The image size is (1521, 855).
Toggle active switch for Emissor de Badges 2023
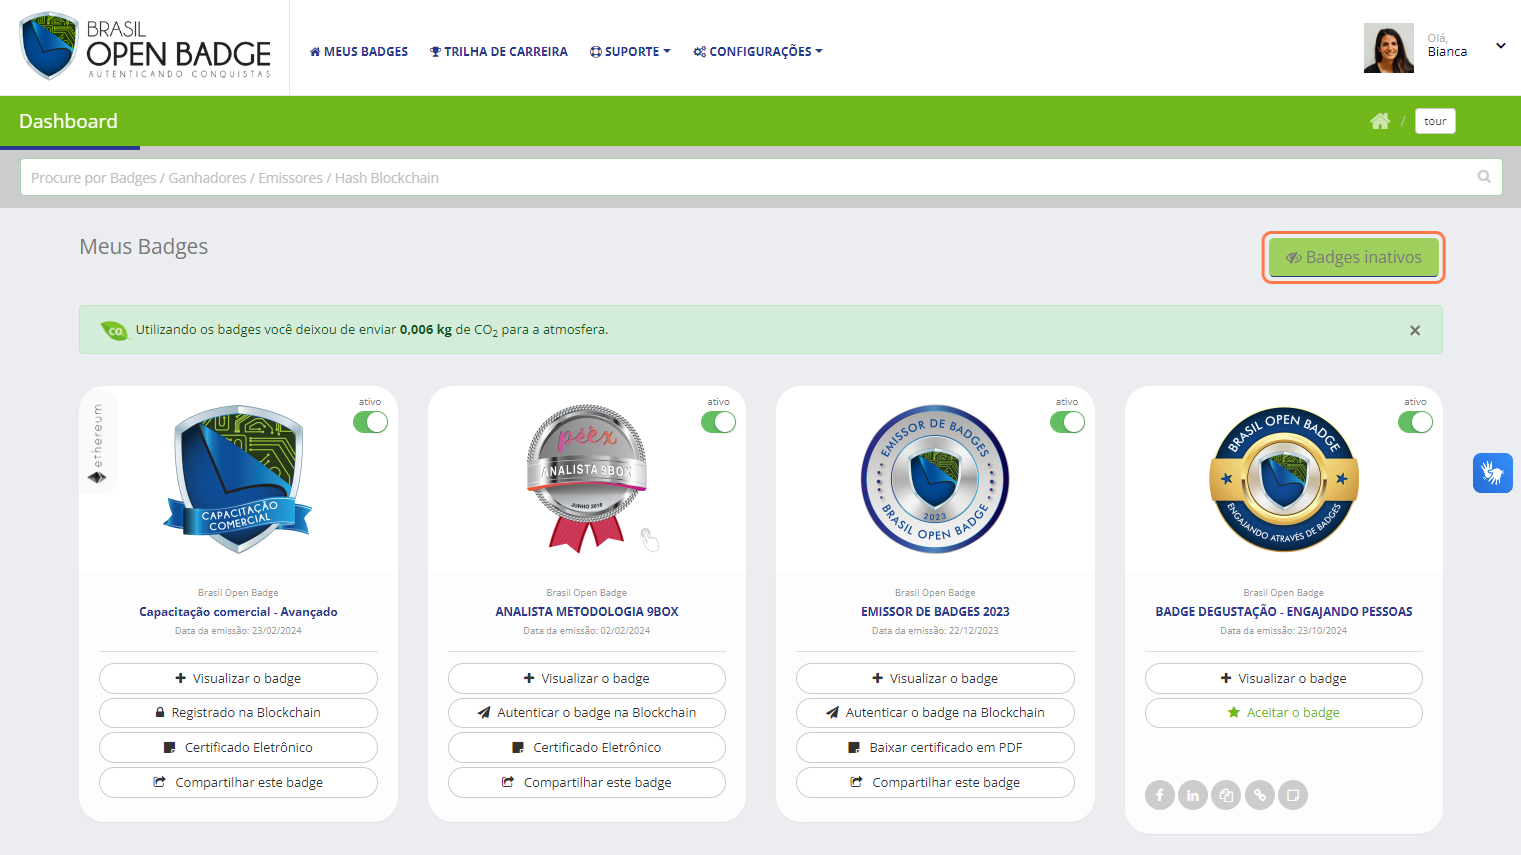(1067, 422)
